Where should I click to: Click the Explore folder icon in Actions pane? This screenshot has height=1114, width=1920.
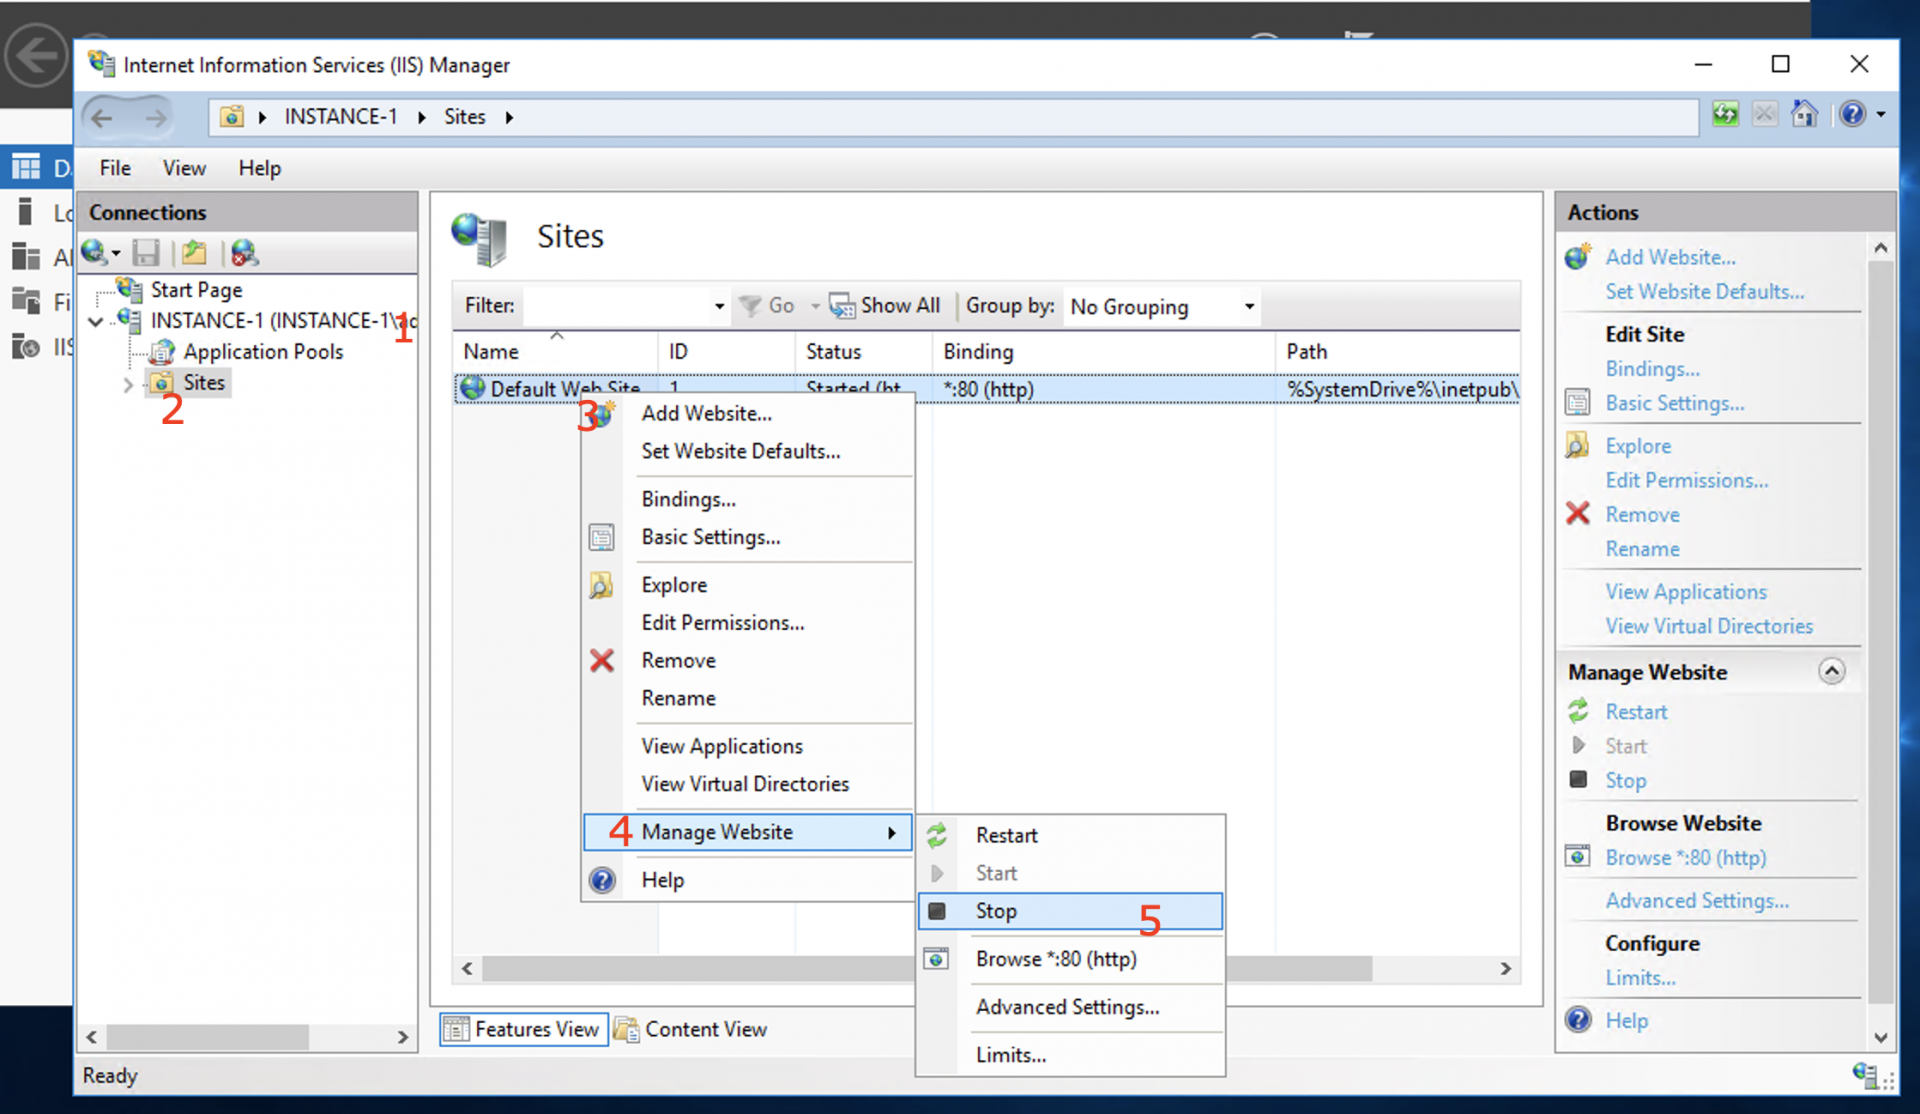pos(1578,446)
